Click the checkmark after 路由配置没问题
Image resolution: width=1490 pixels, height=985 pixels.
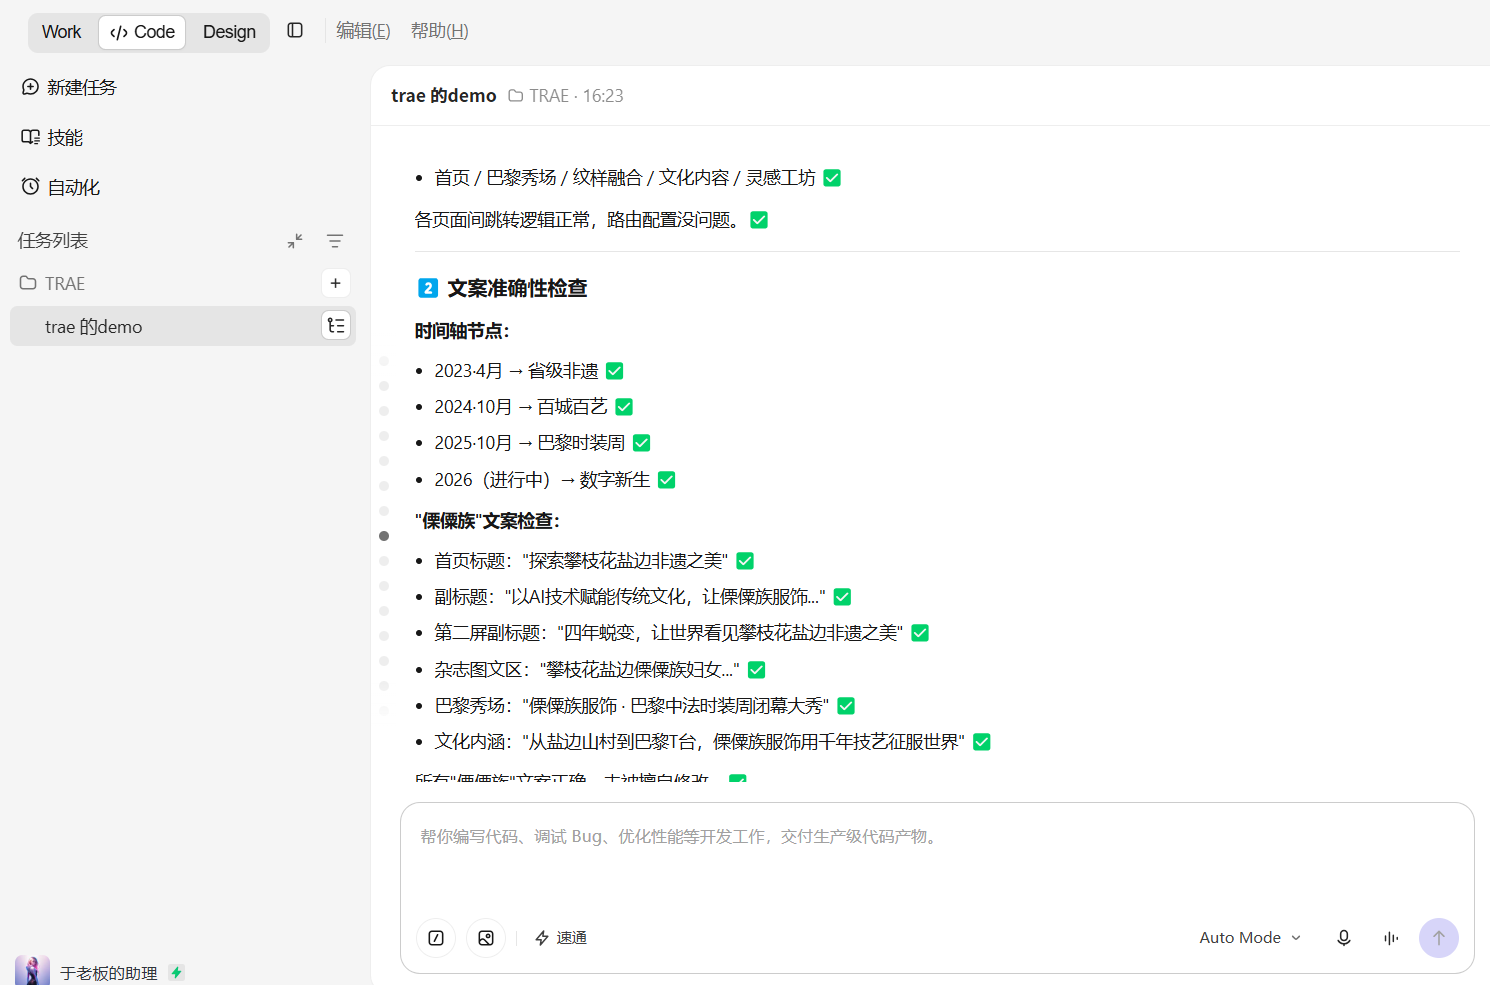click(x=759, y=220)
